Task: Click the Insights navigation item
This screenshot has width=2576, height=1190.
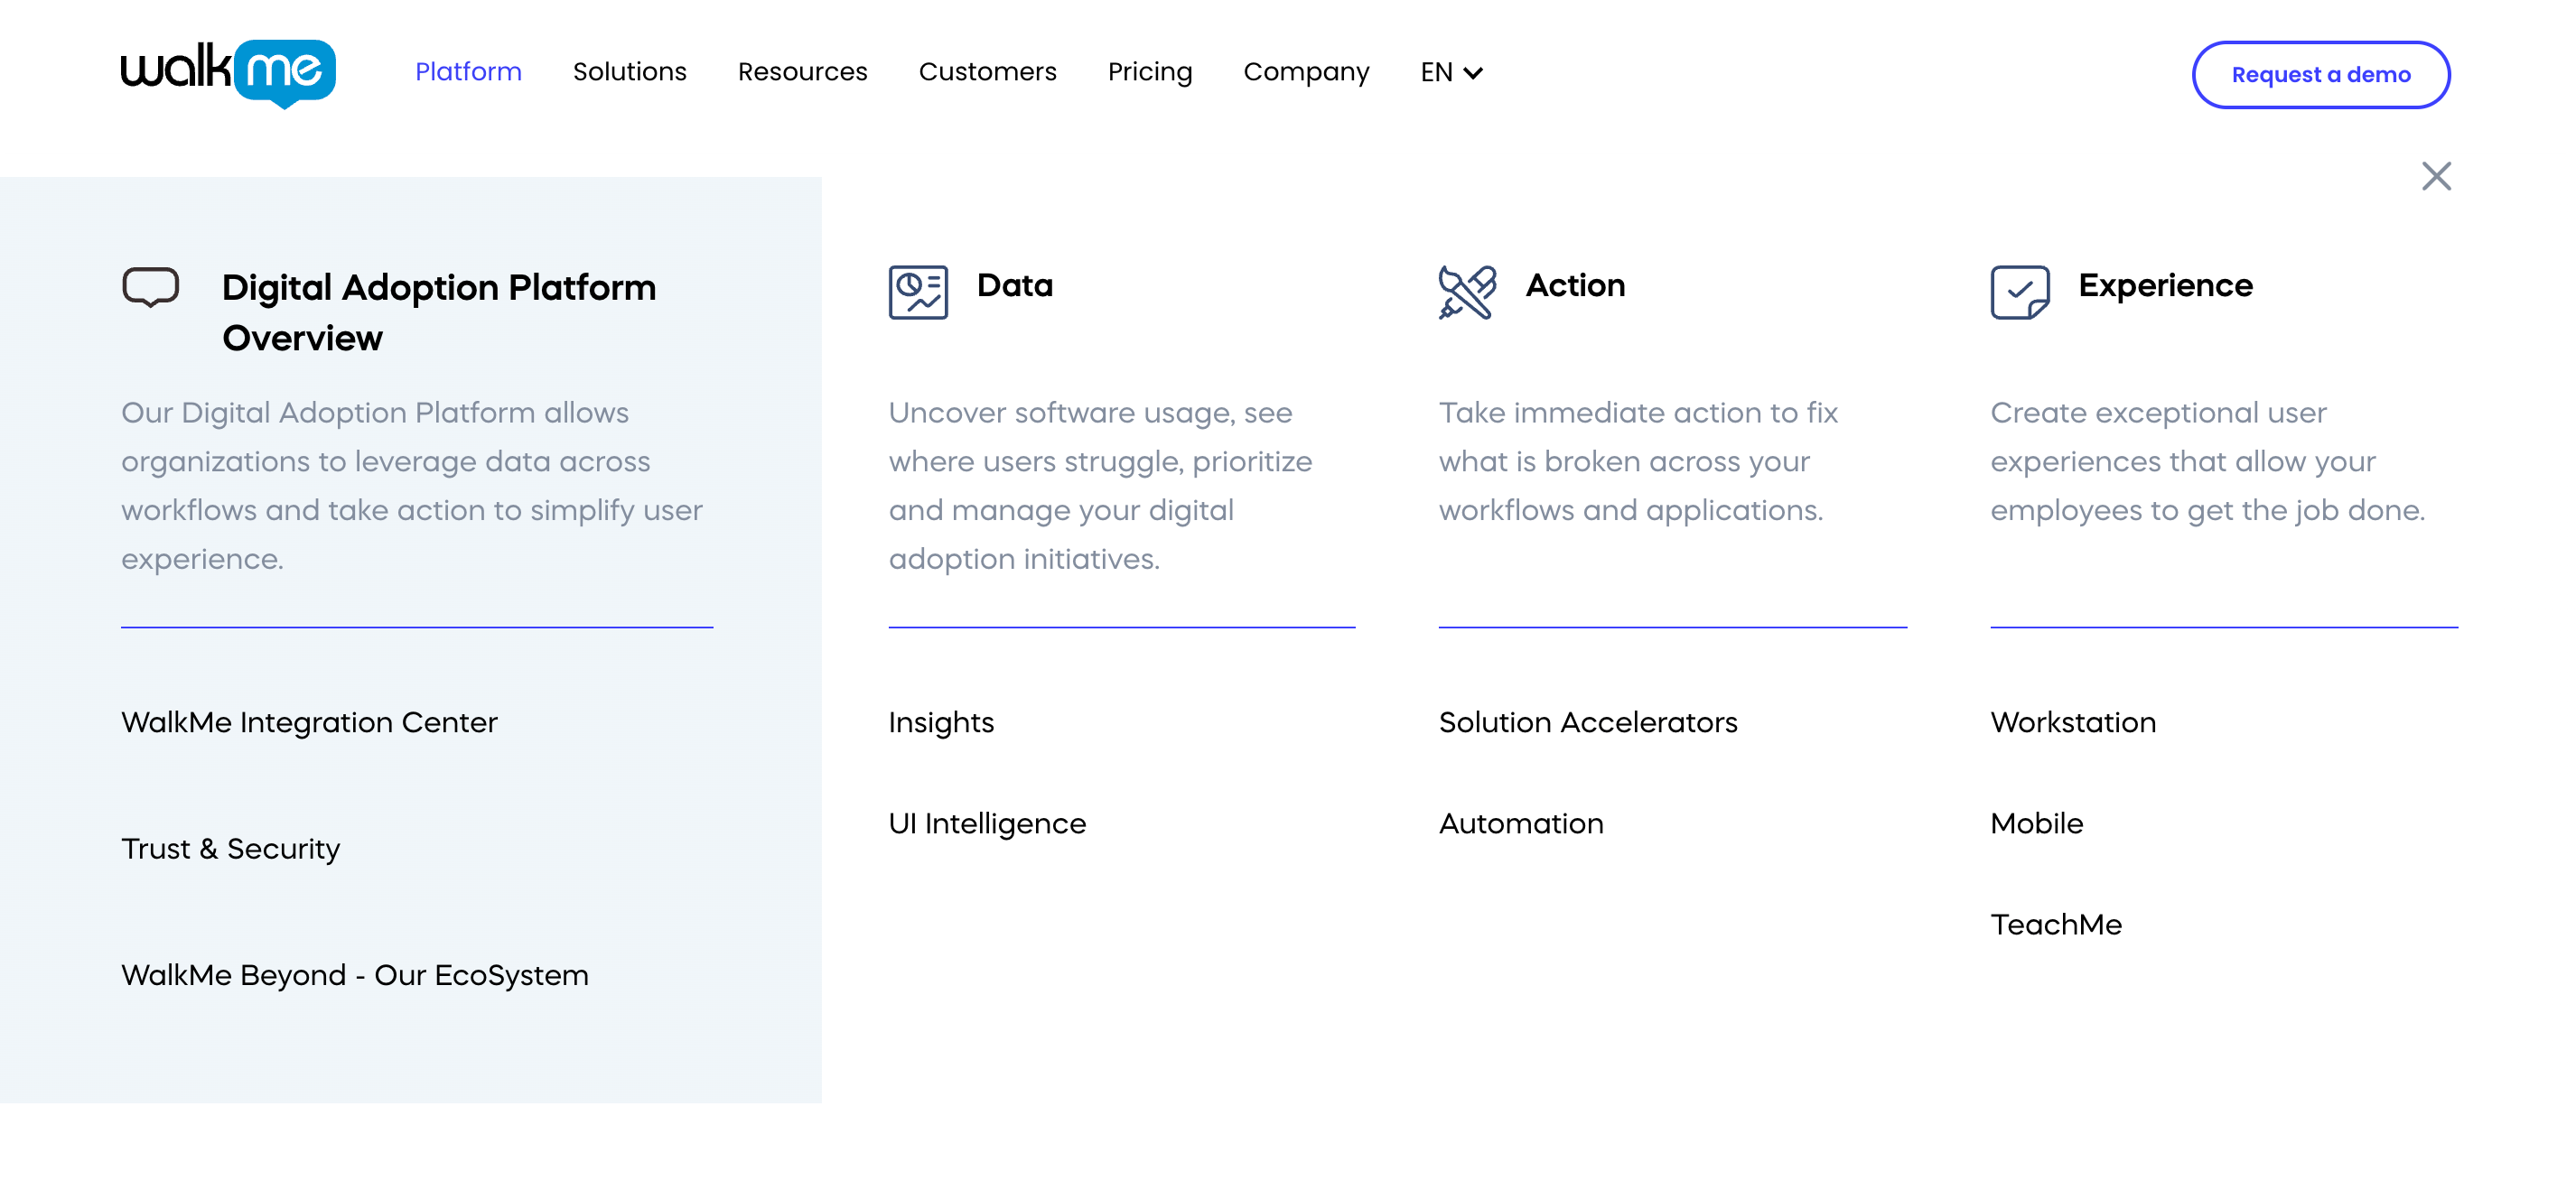Action: click(941, 721)
